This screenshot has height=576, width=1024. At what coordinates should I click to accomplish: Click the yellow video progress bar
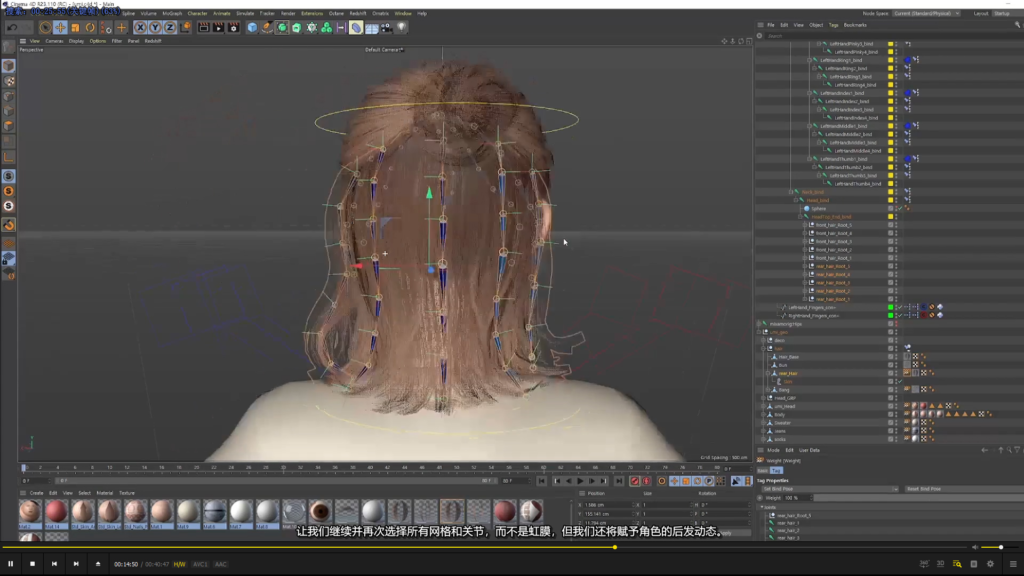point(300,547)
